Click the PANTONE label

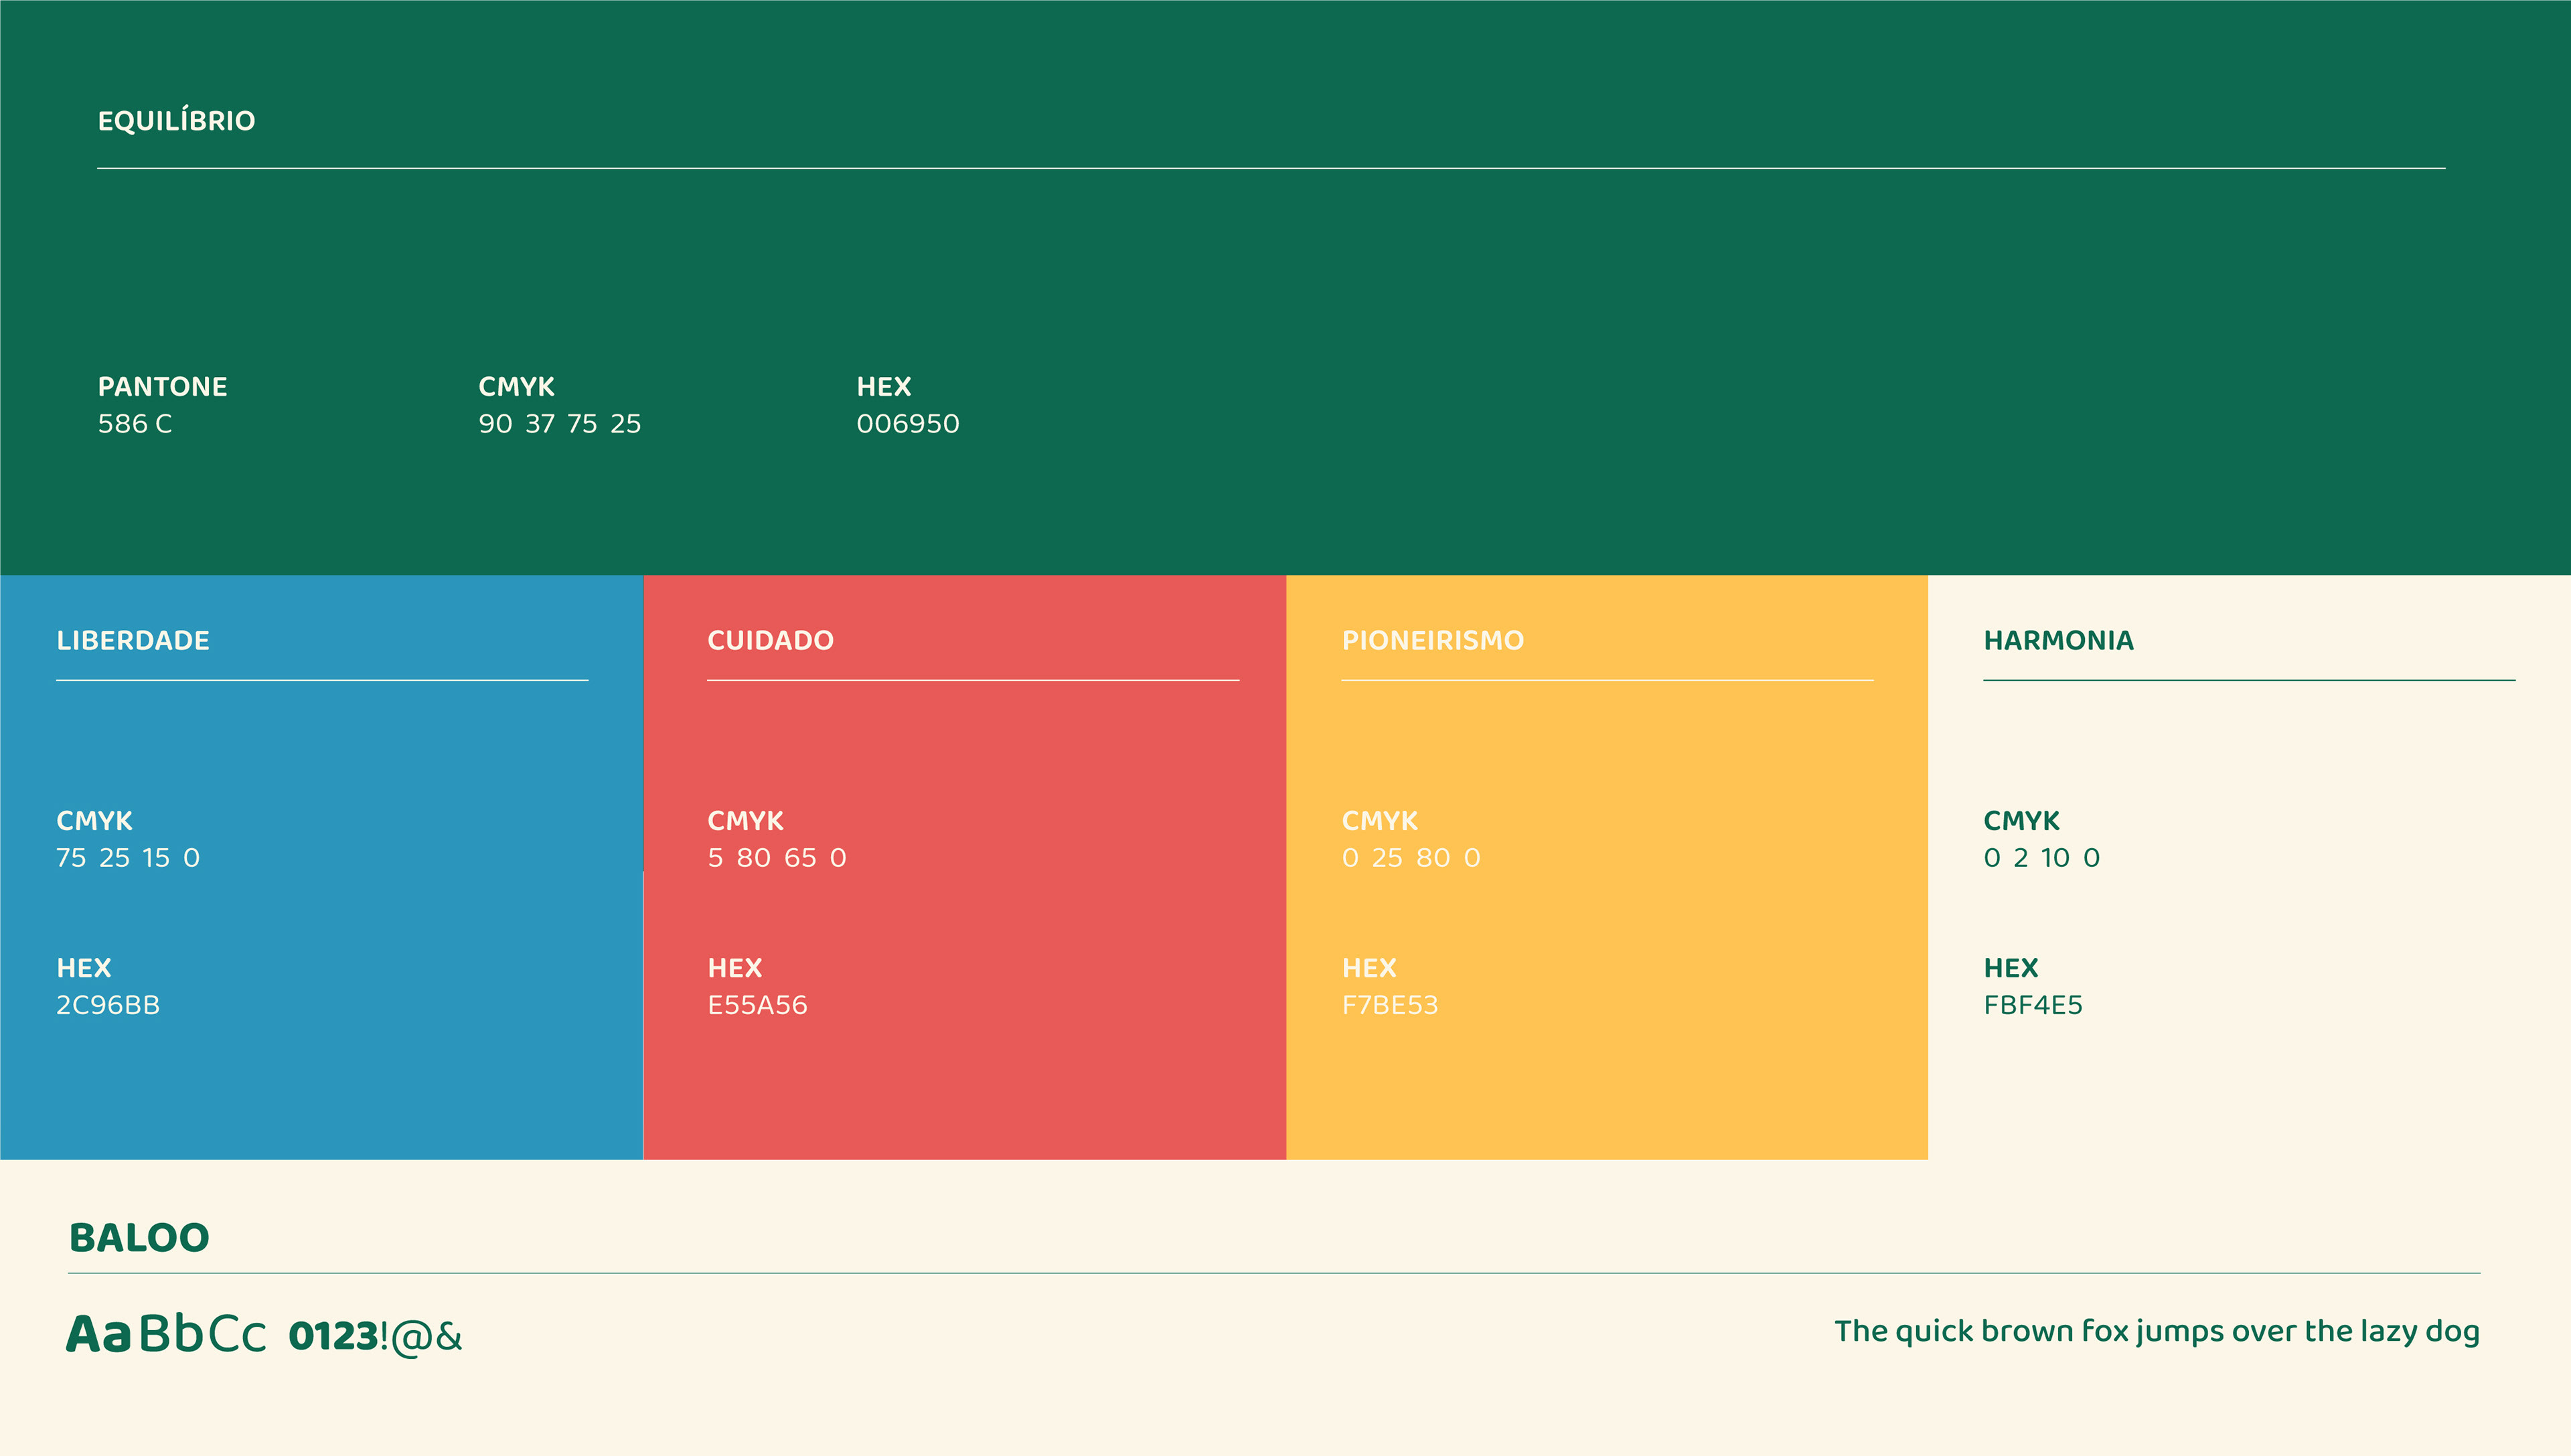coord(163,387)
